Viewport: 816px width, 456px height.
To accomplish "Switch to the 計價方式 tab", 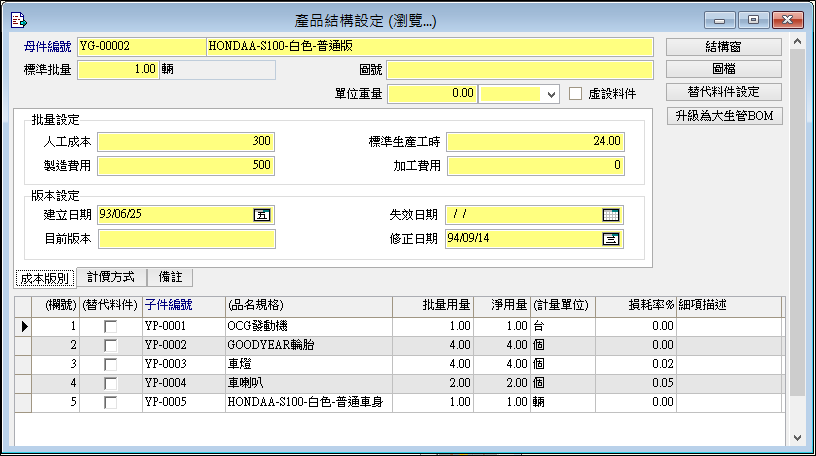I will [114, 277].
